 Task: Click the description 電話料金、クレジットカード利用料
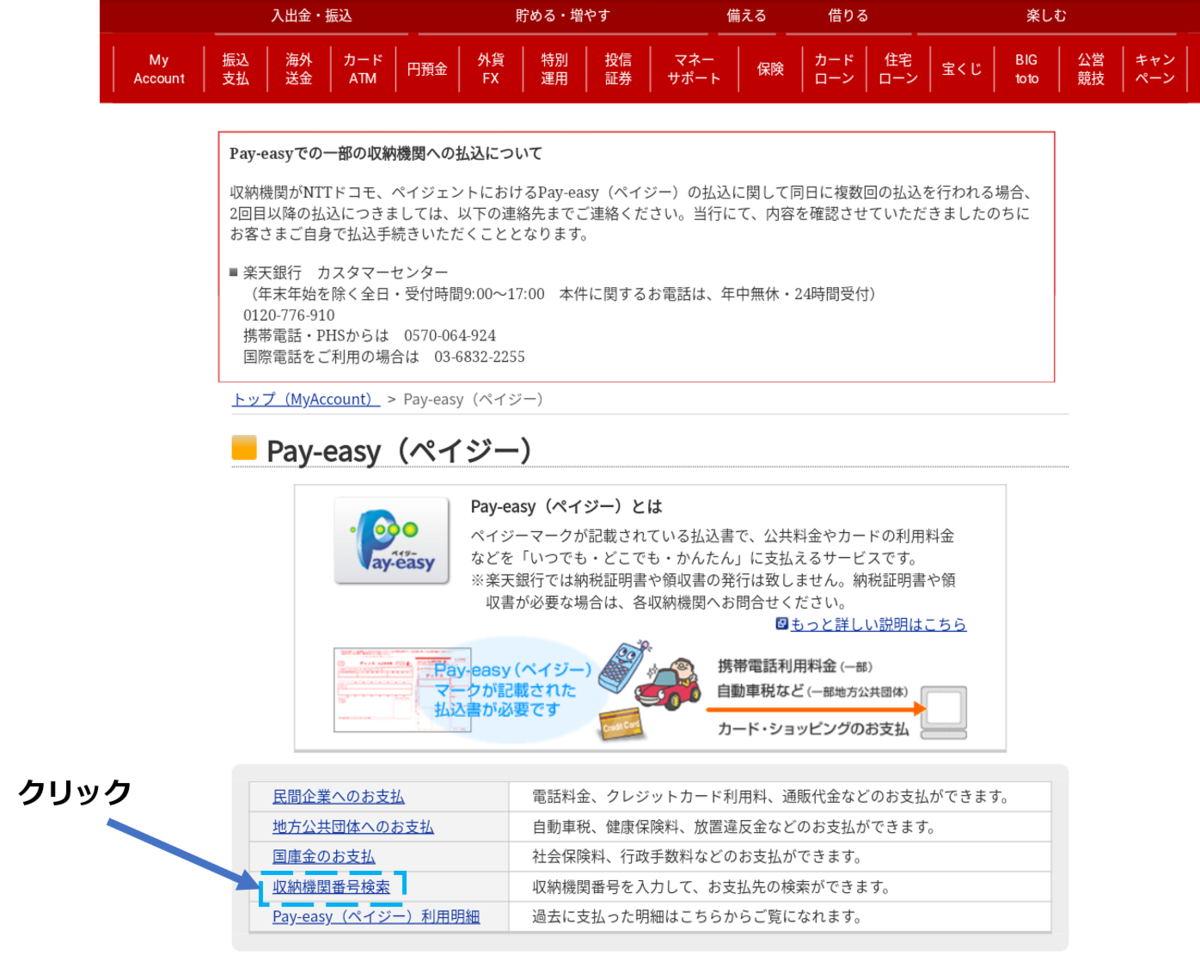[x=771, y=797]
